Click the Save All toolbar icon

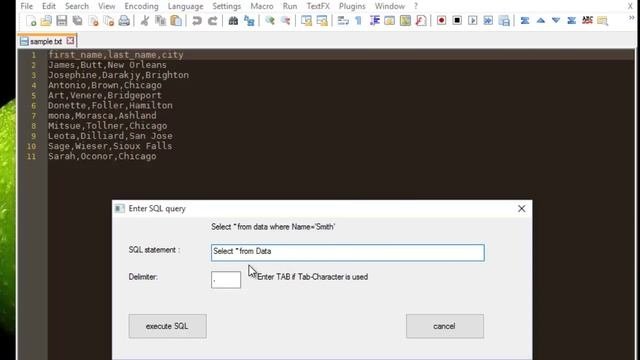[x=78, y=20]
